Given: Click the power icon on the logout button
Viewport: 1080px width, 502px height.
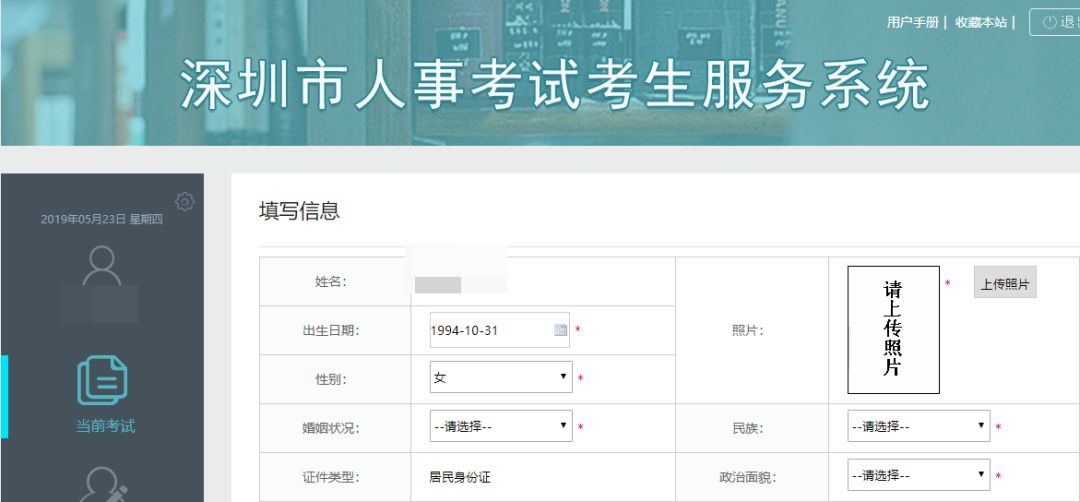Looking at the screenshot, I should pos(1050,22).
